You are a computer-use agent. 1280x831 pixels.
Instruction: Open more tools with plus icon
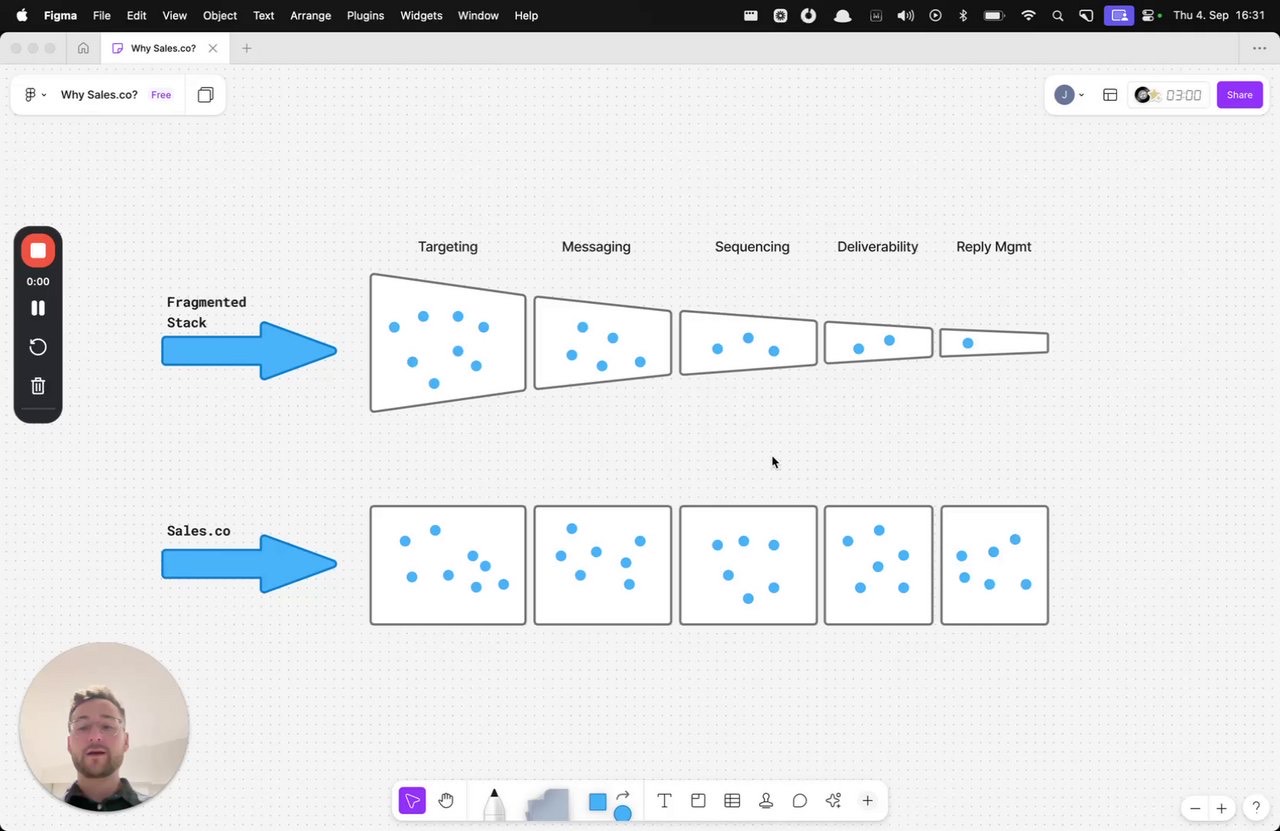coord(867,800)
